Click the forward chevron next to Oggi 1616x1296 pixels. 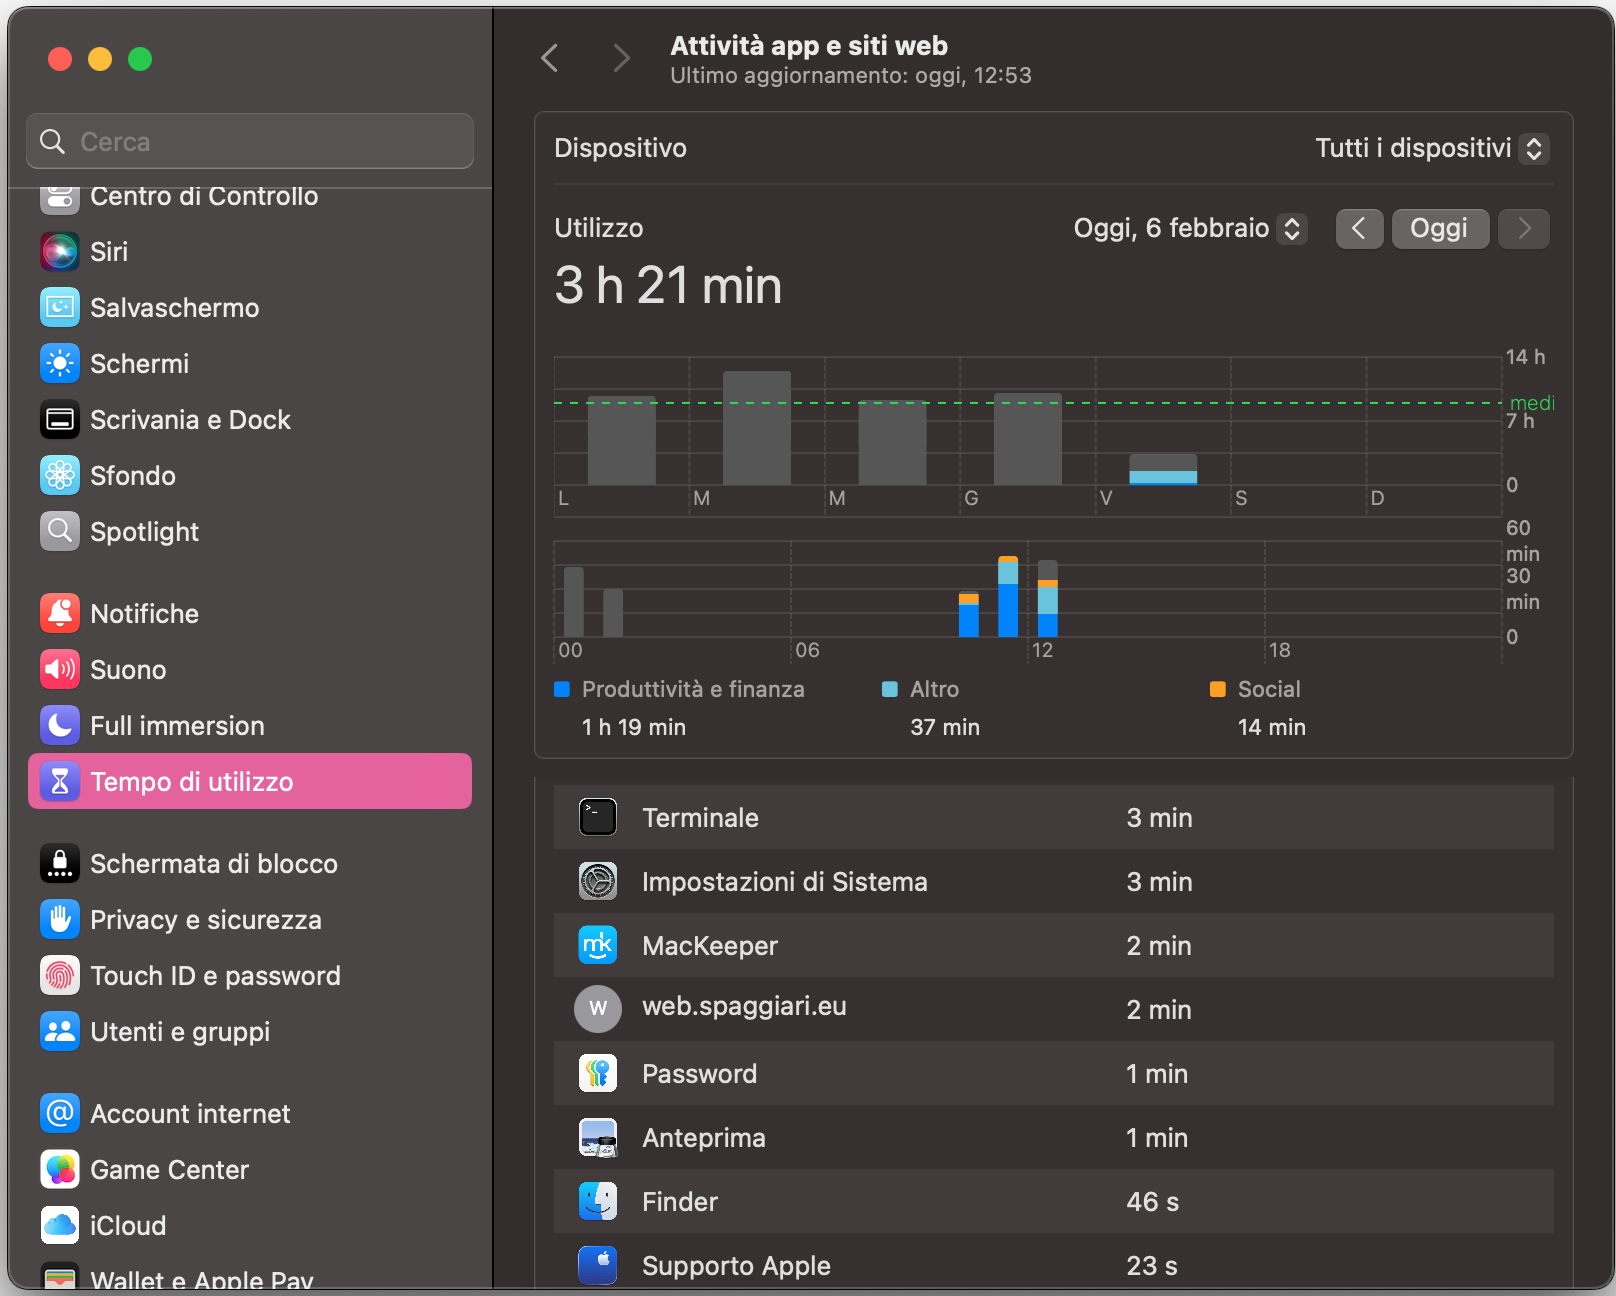[1522, 228]
